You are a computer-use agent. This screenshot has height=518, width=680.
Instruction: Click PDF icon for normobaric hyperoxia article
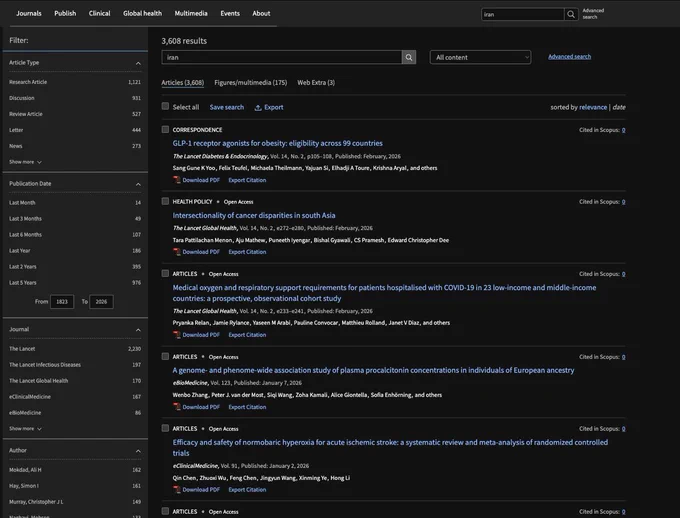pyautogui.click(x=177, y=489)
